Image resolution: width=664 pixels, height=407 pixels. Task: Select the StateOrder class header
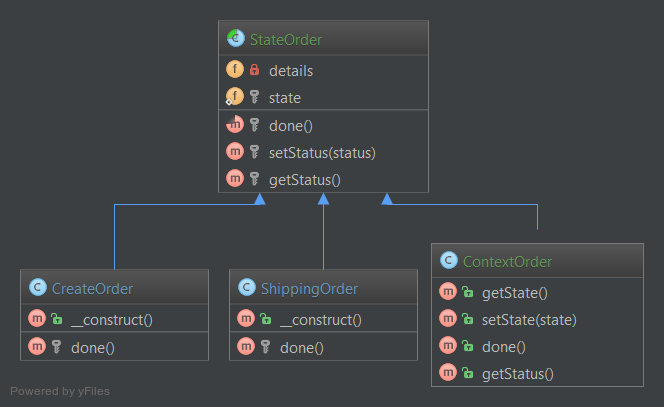[323, 40]
